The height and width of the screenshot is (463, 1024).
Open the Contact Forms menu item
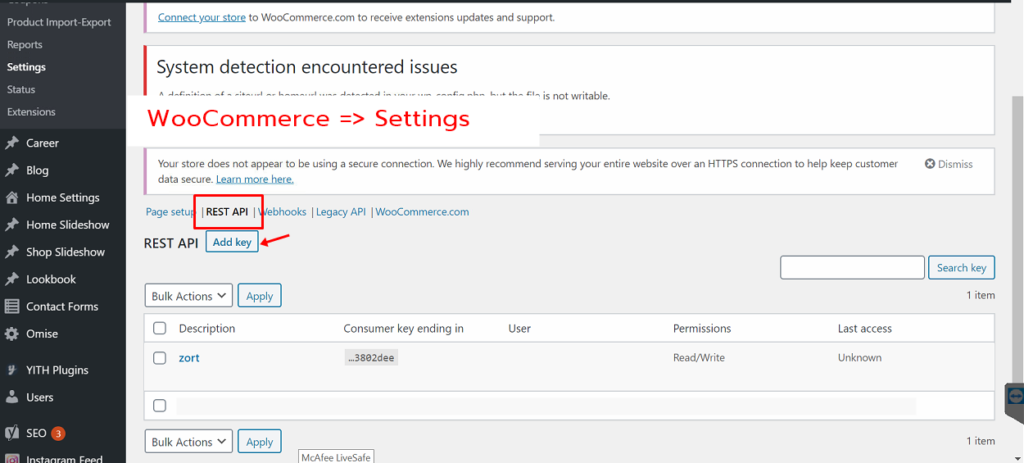(62, 306)
